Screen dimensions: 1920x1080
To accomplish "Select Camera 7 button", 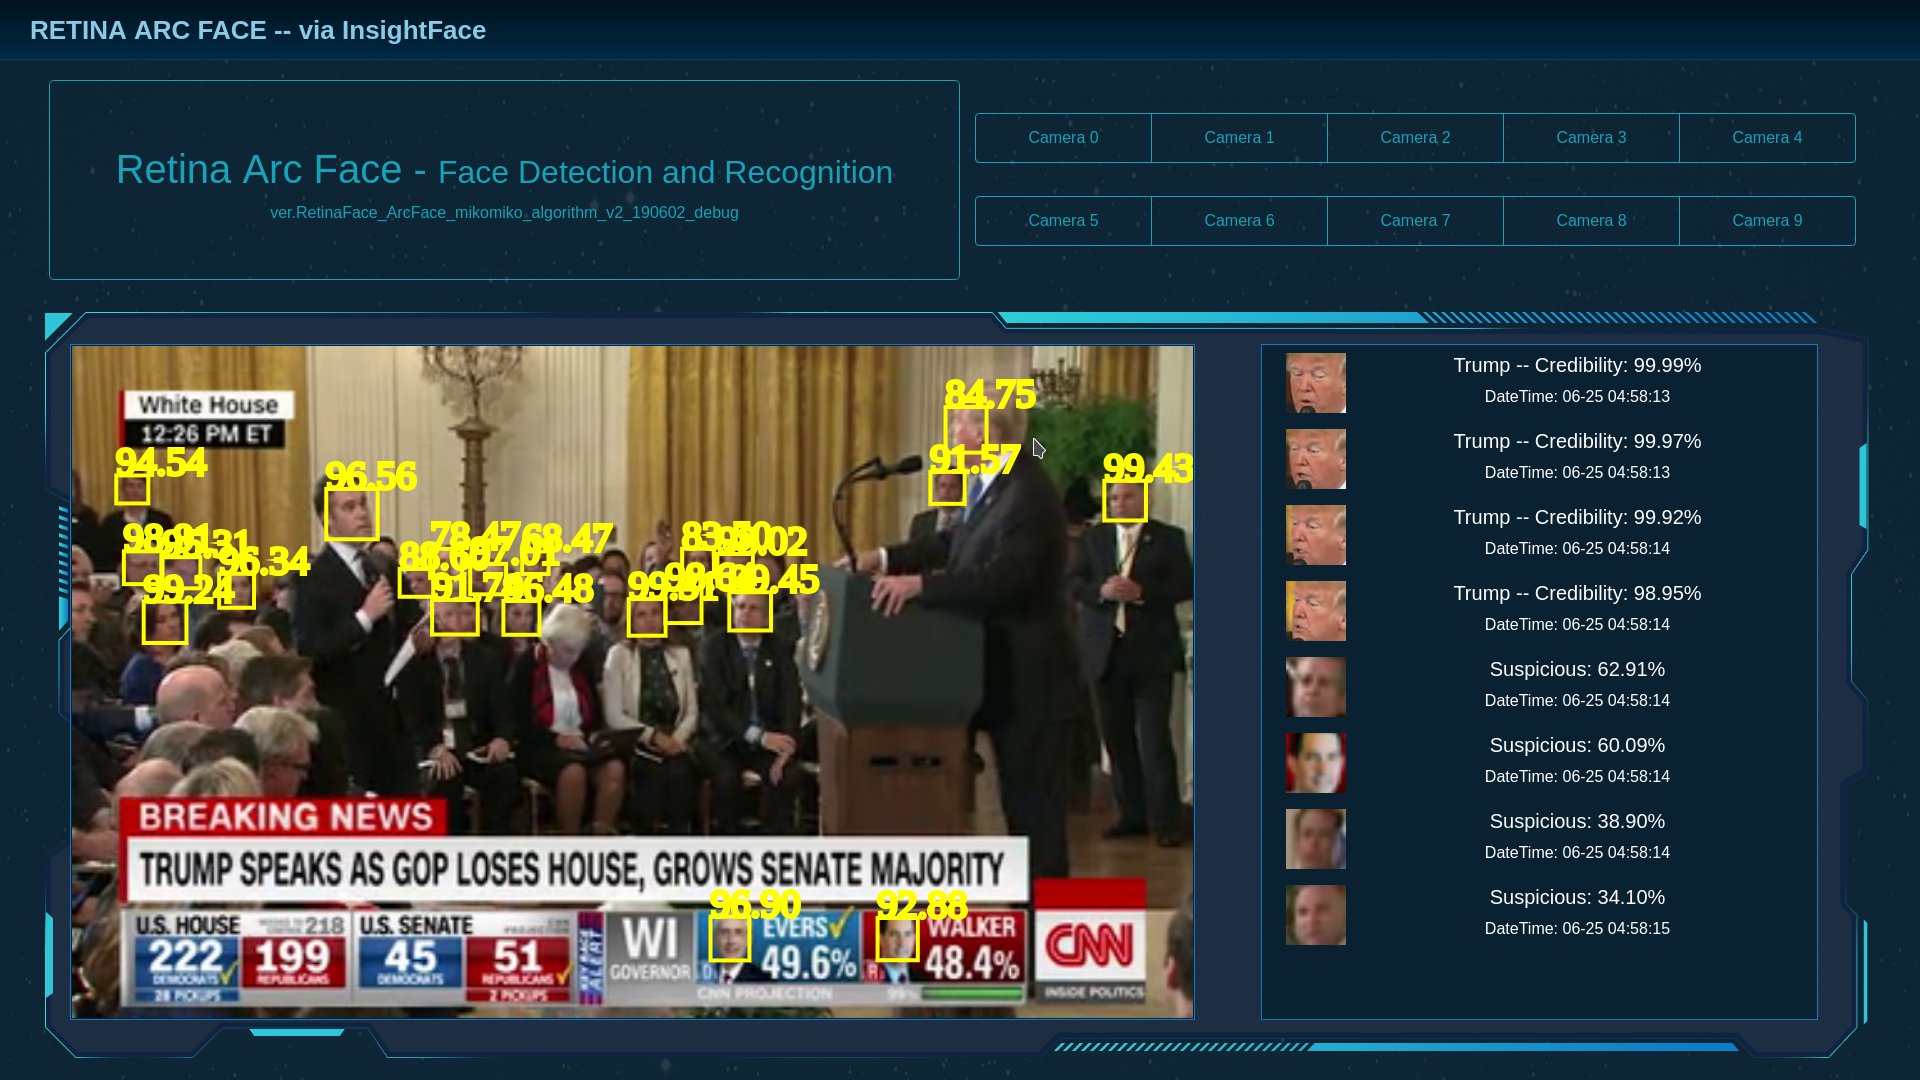I will (x=1415, y=221).
